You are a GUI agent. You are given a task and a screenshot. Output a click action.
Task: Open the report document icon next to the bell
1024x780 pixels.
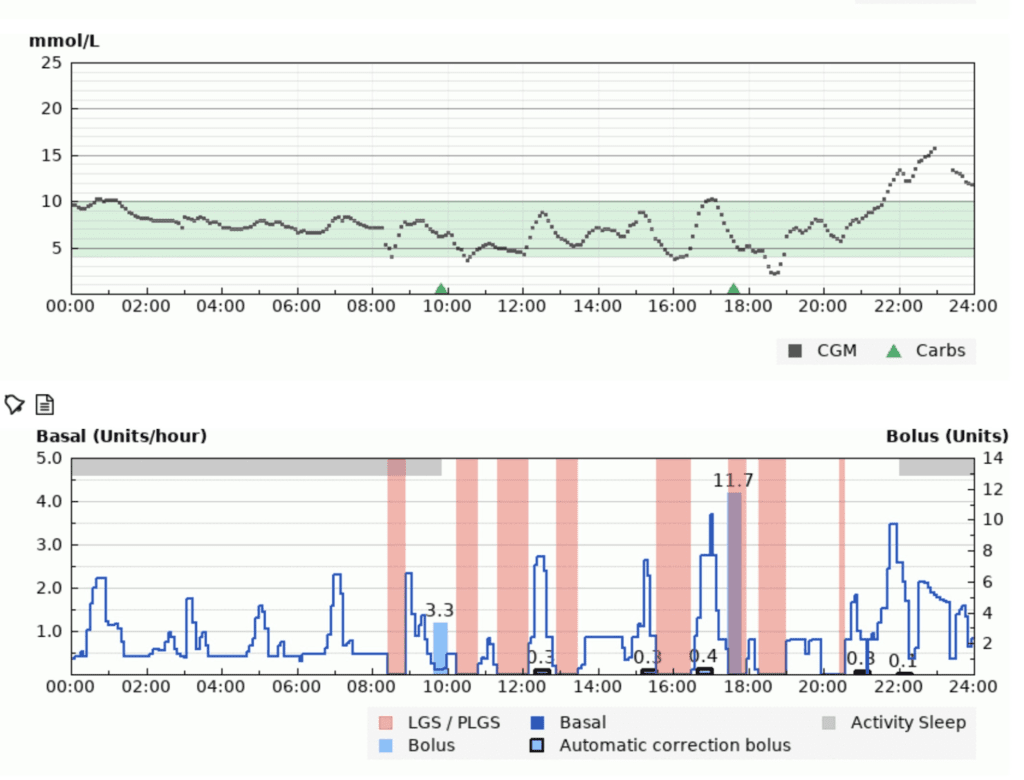pyautogui.click(x=44, y=404)
